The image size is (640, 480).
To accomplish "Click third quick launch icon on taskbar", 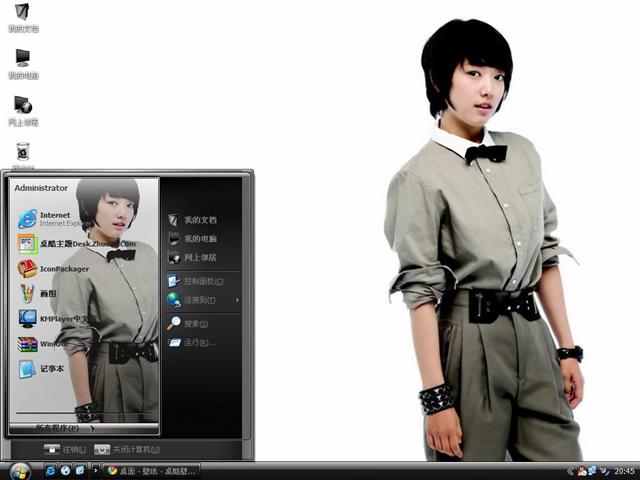I will (x=80, y=471).
